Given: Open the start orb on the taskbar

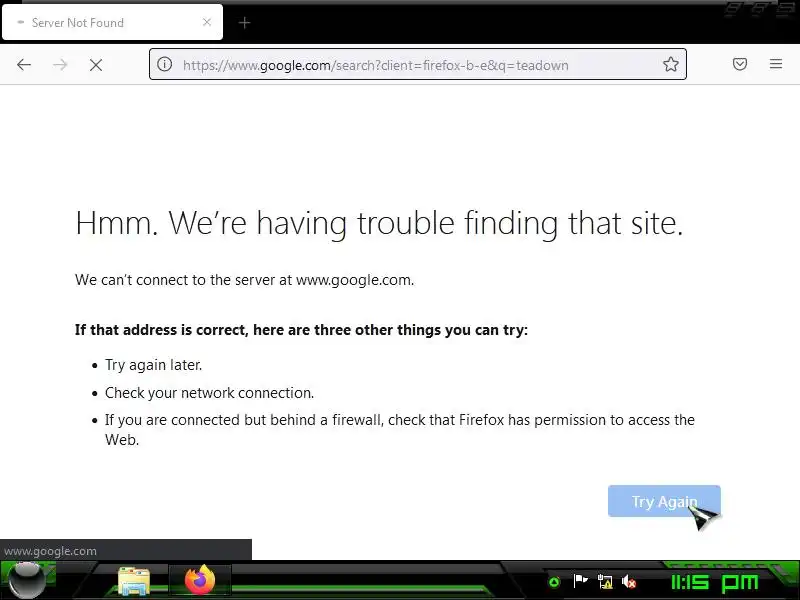Looking at the screenshot, I should coord(27,580).
